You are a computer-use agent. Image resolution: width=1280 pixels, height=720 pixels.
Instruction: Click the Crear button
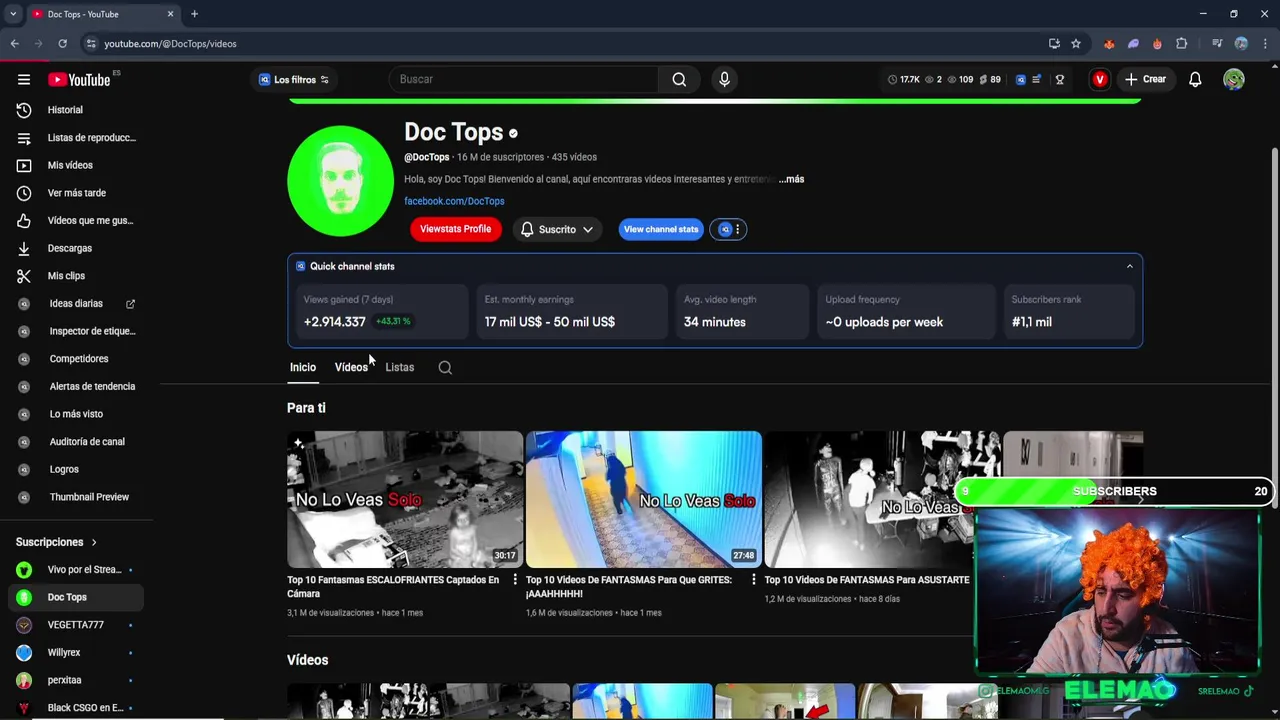[x=1144, y=80]
